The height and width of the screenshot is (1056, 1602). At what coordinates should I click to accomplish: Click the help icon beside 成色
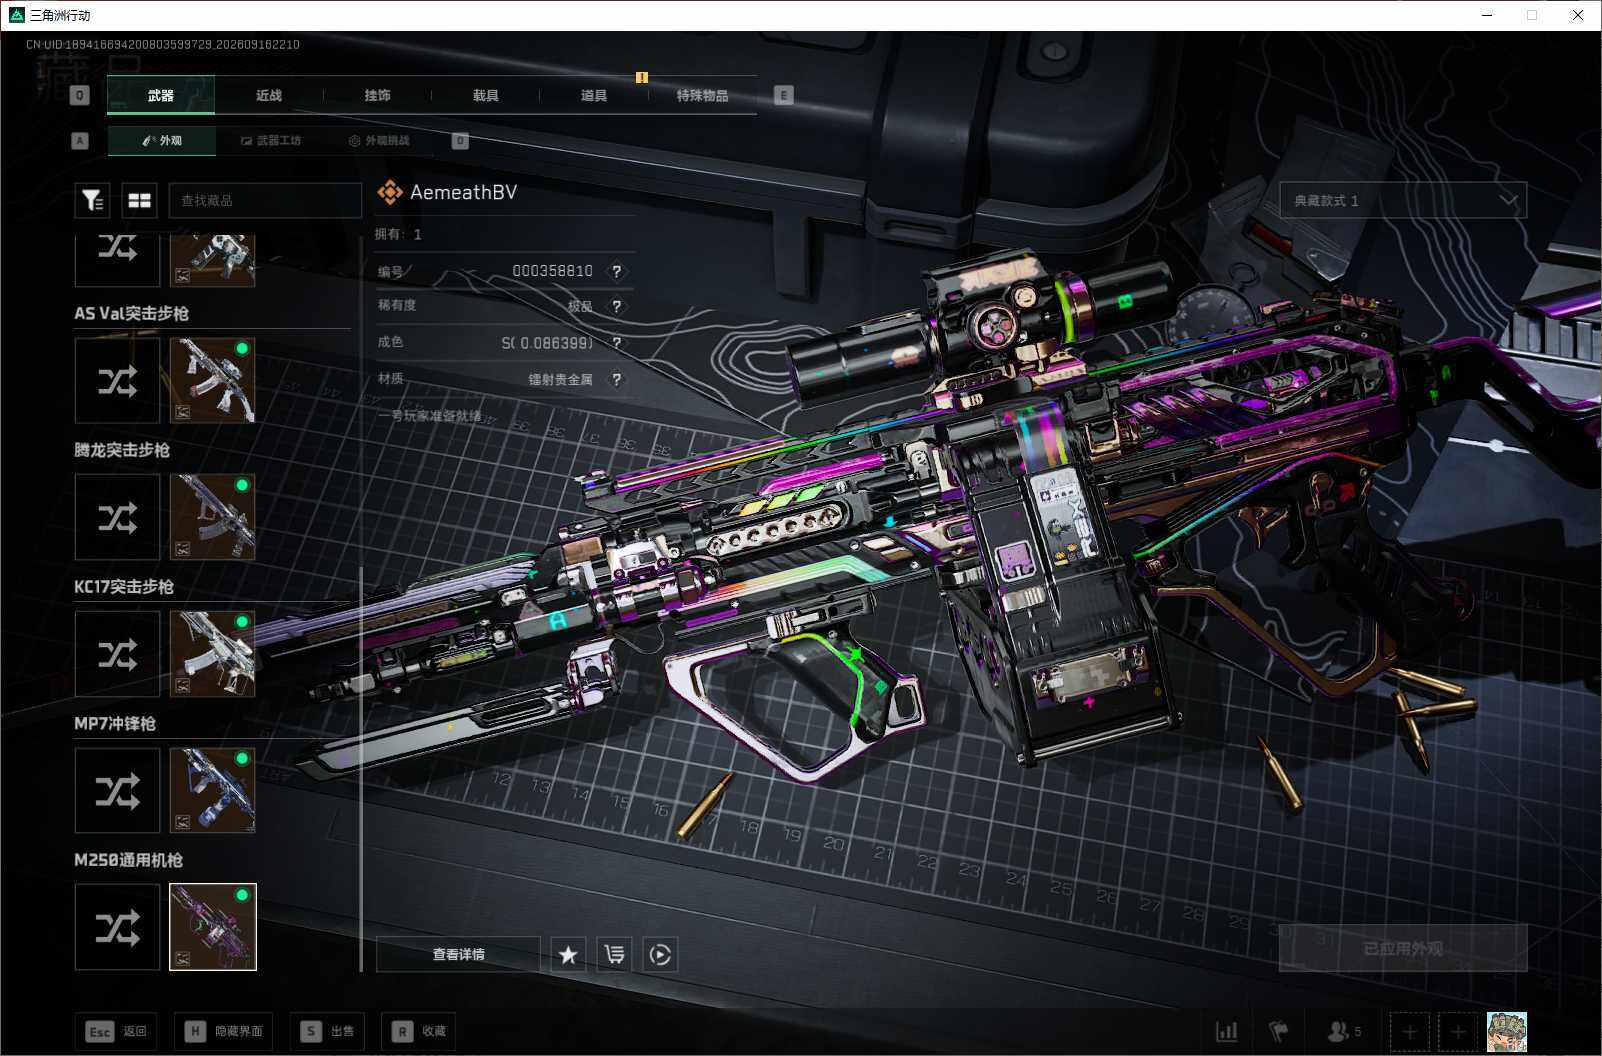[617, 343]
